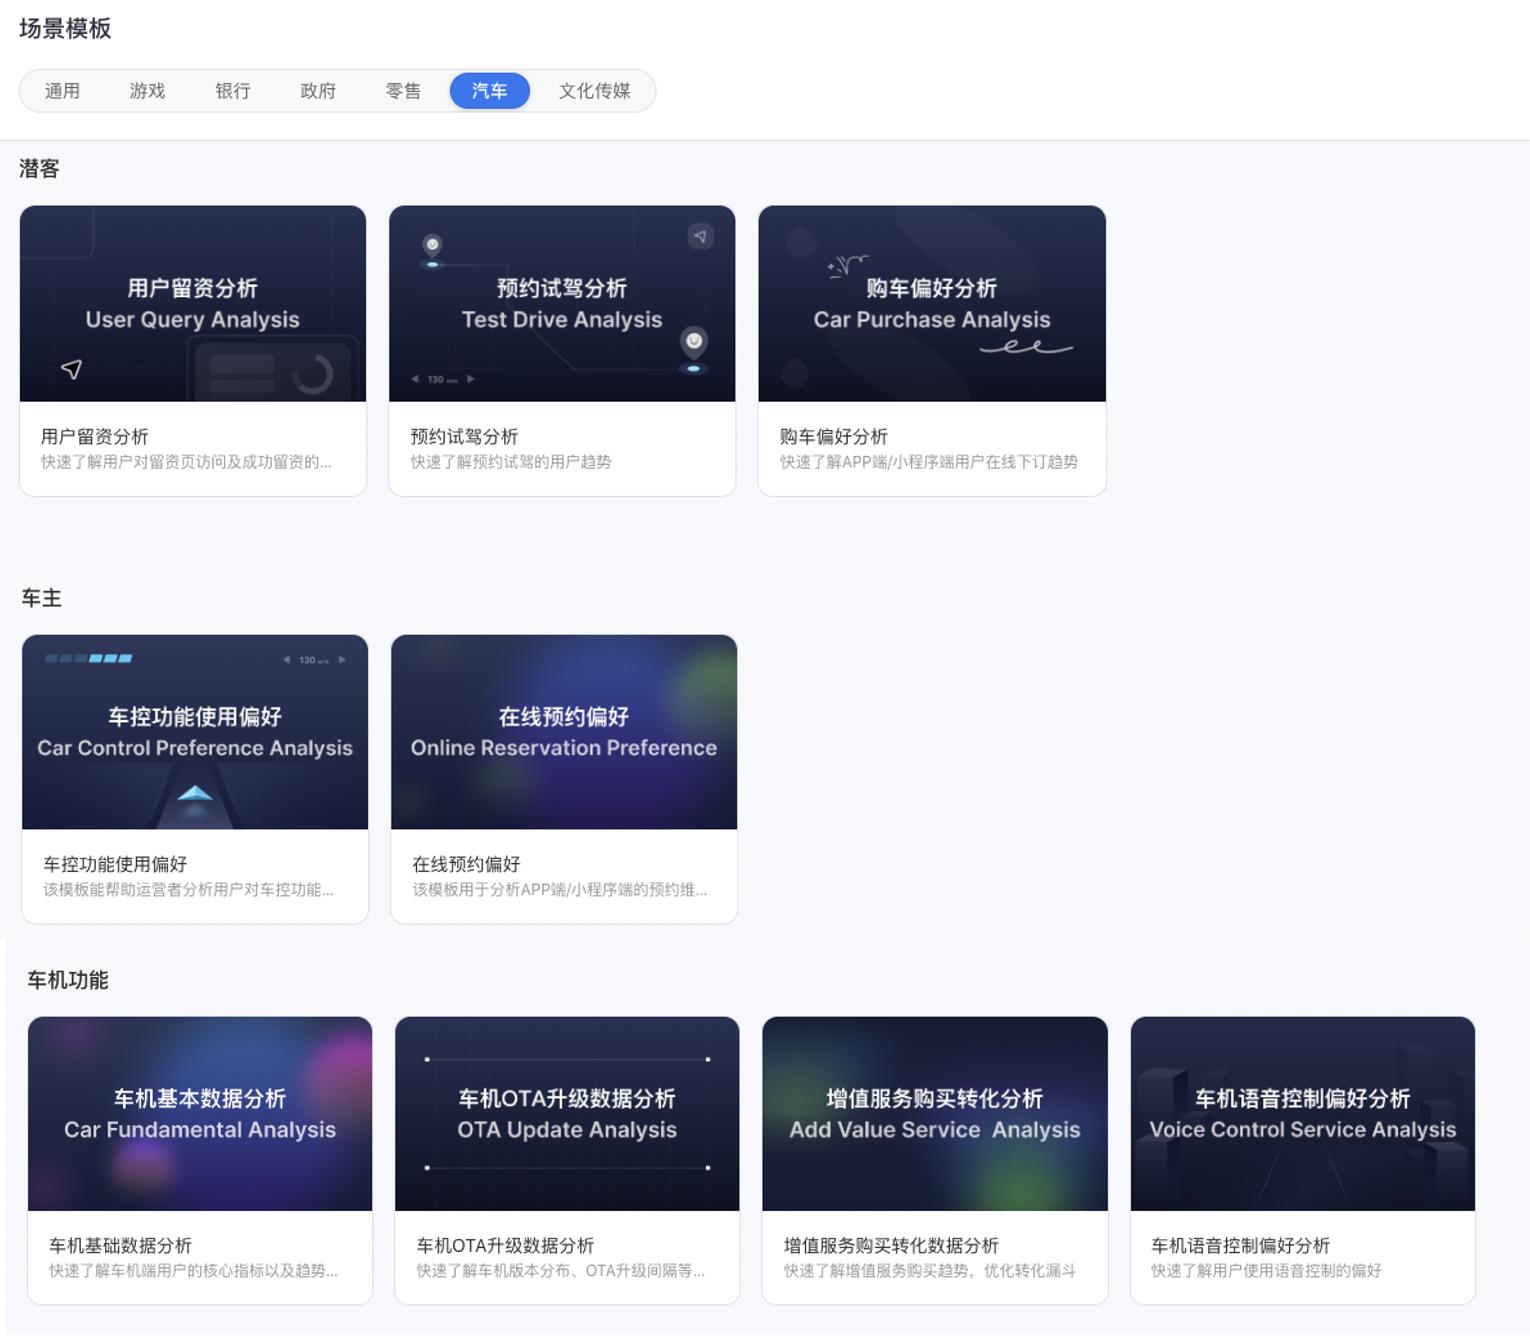Screen dimensions: 1530x1340
Task: Select Car Purchase Analysis template image
Action: (x=932, y=304)
